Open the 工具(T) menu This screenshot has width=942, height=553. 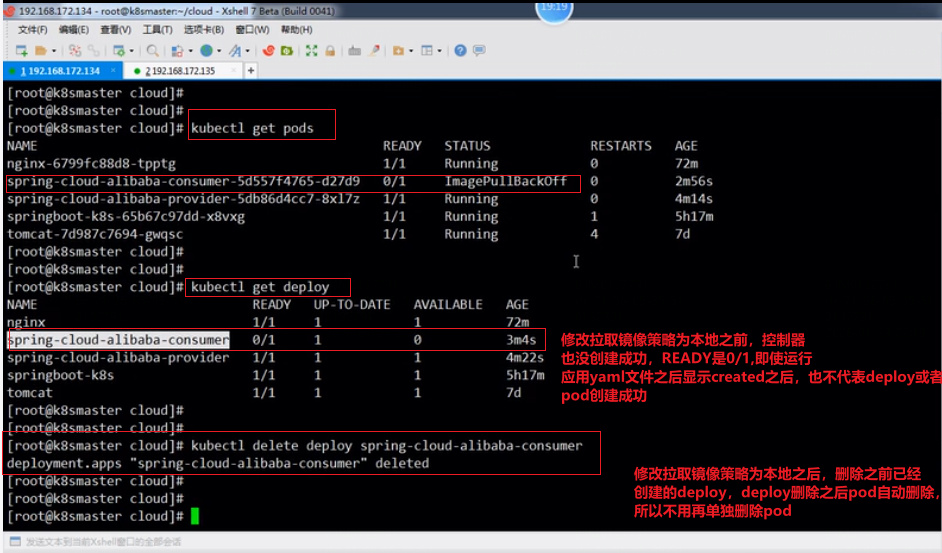[x=157, y=29]
